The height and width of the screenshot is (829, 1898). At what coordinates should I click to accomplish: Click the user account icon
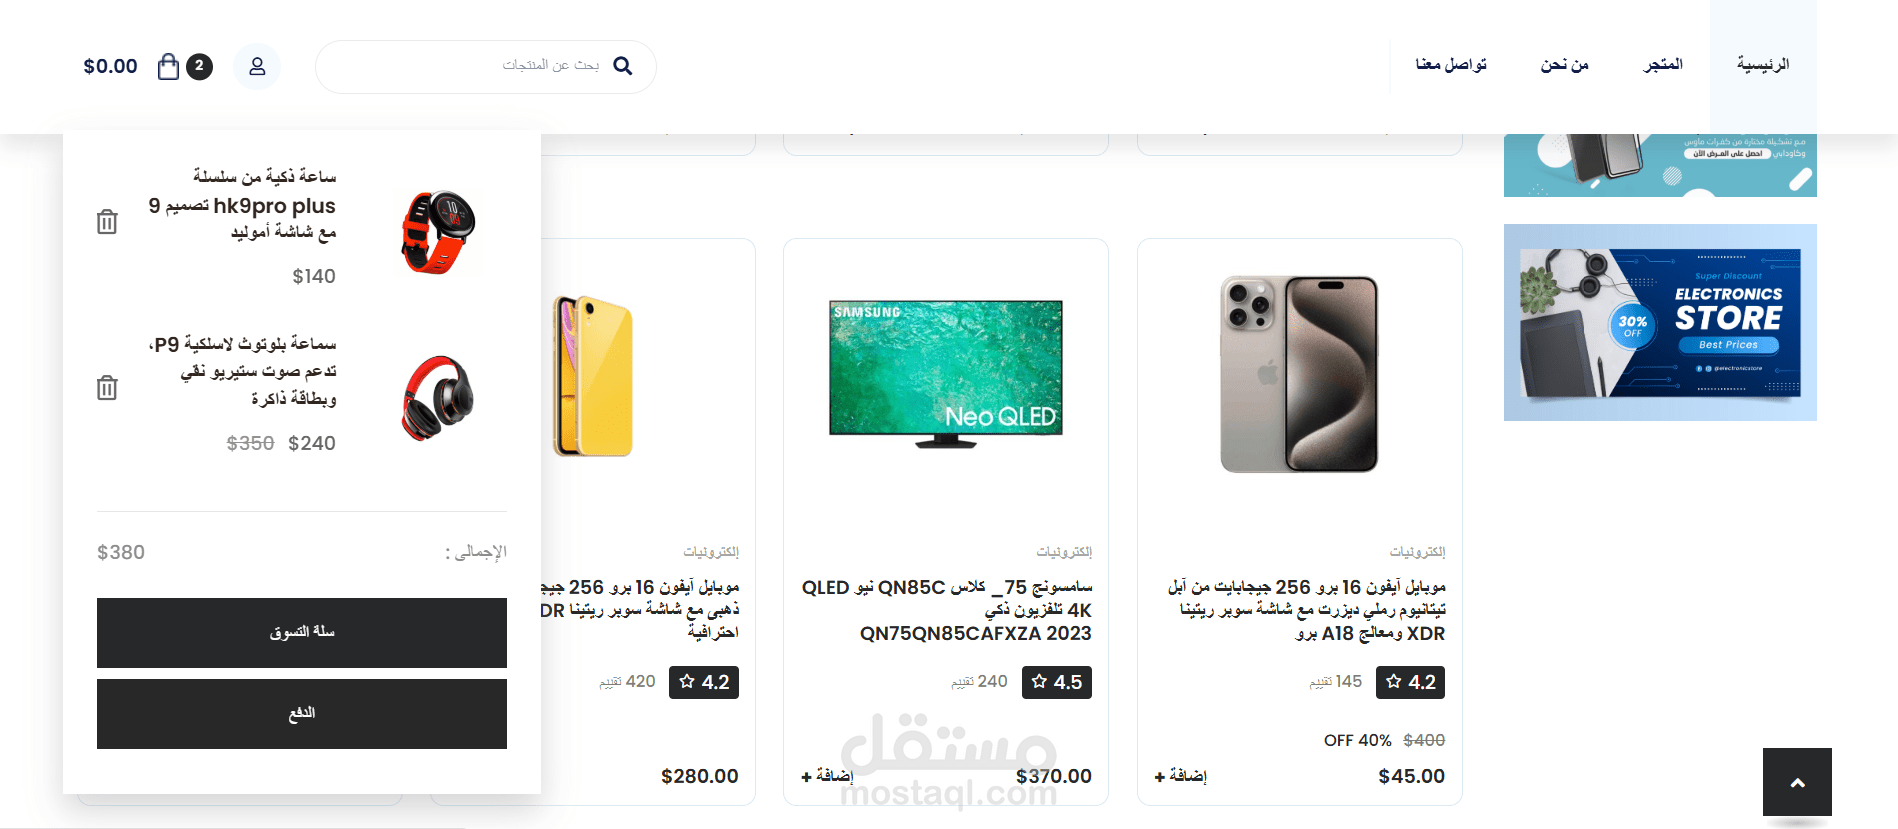point(257,66)
